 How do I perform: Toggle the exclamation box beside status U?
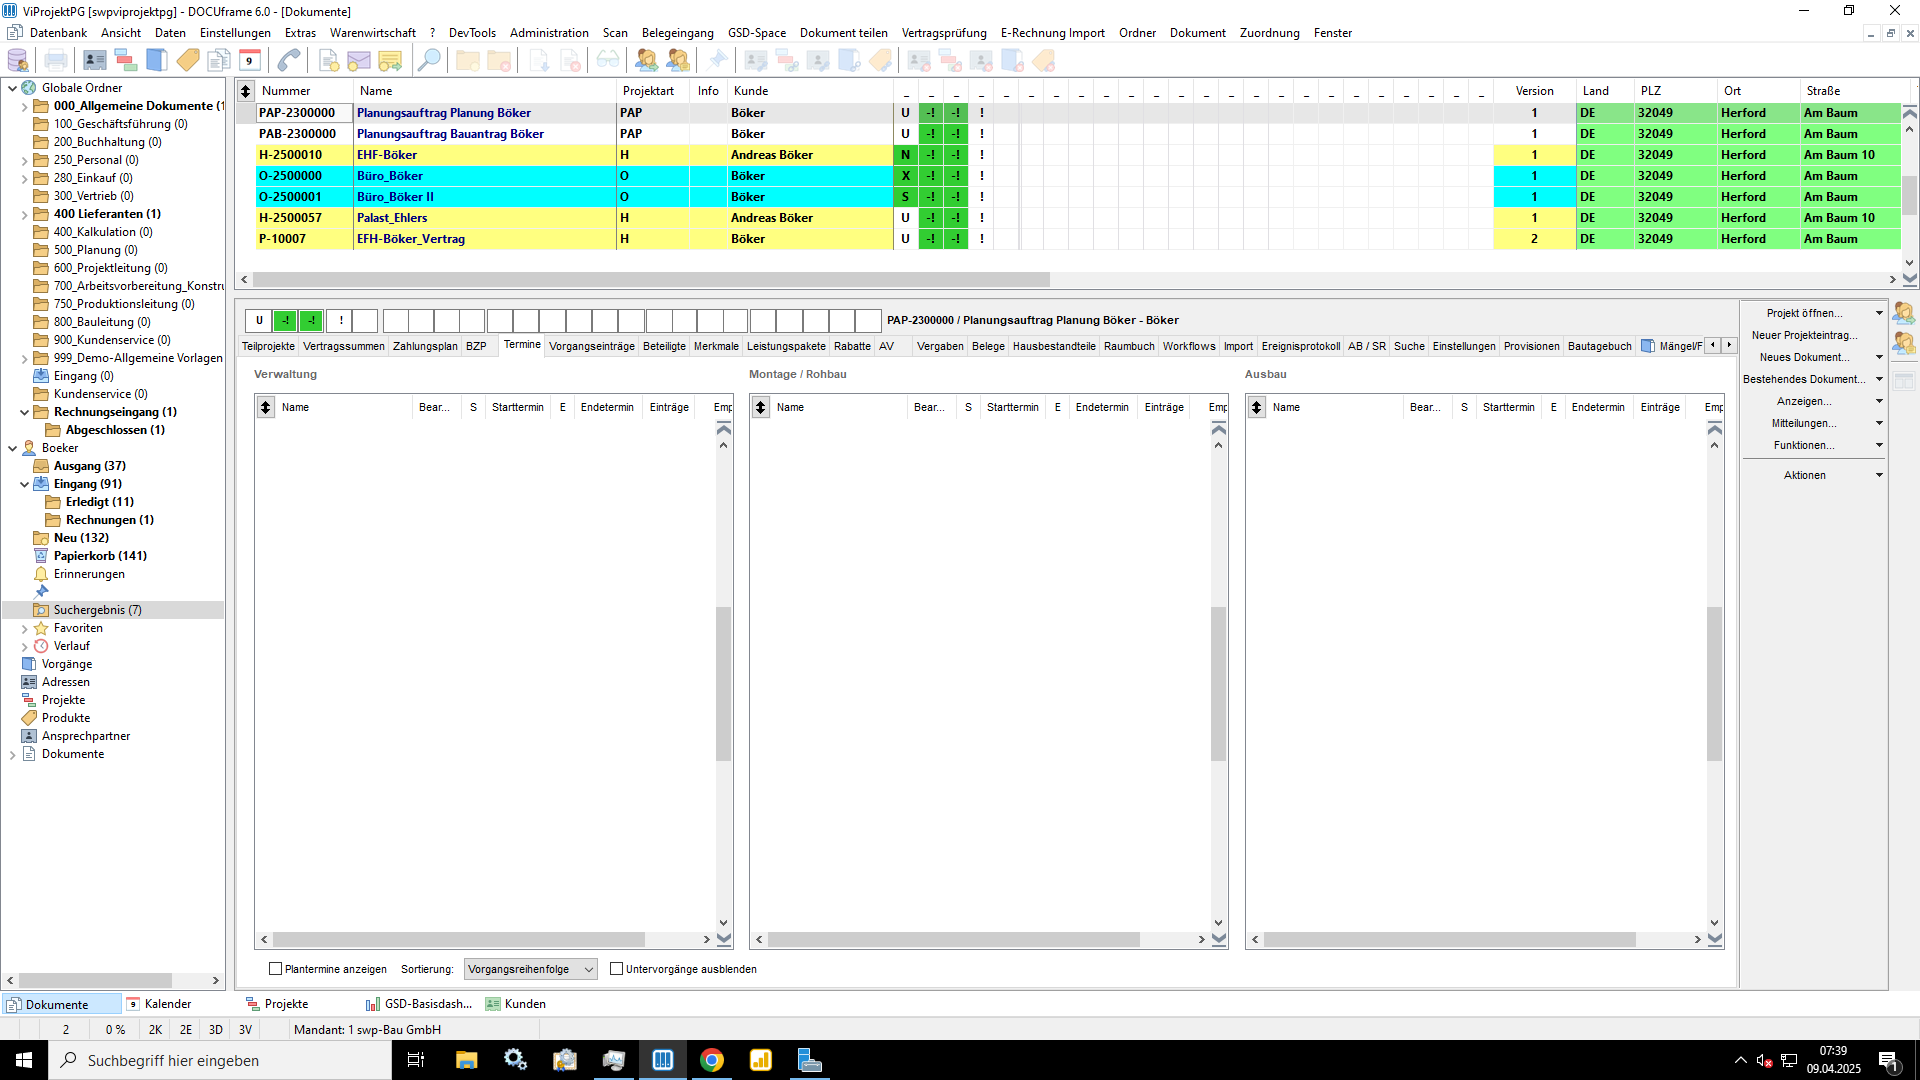341,321
